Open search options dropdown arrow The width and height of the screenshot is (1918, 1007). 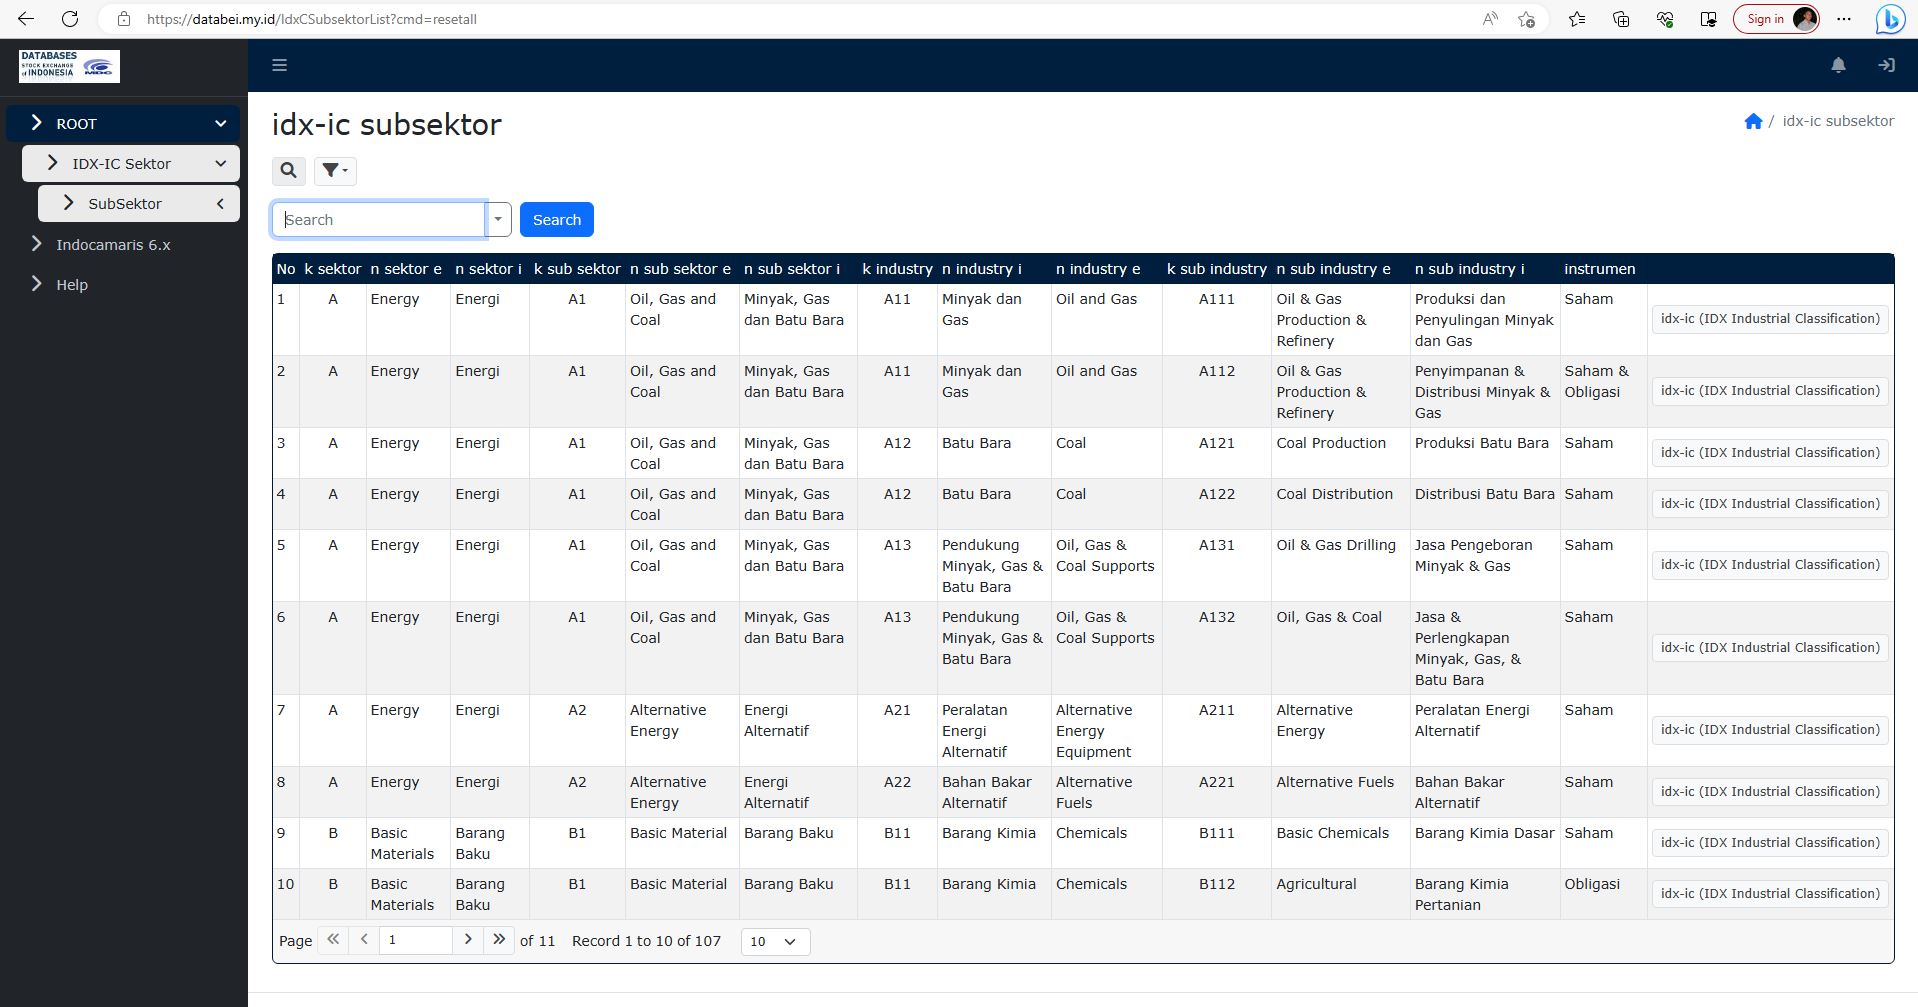click(498, 220)
